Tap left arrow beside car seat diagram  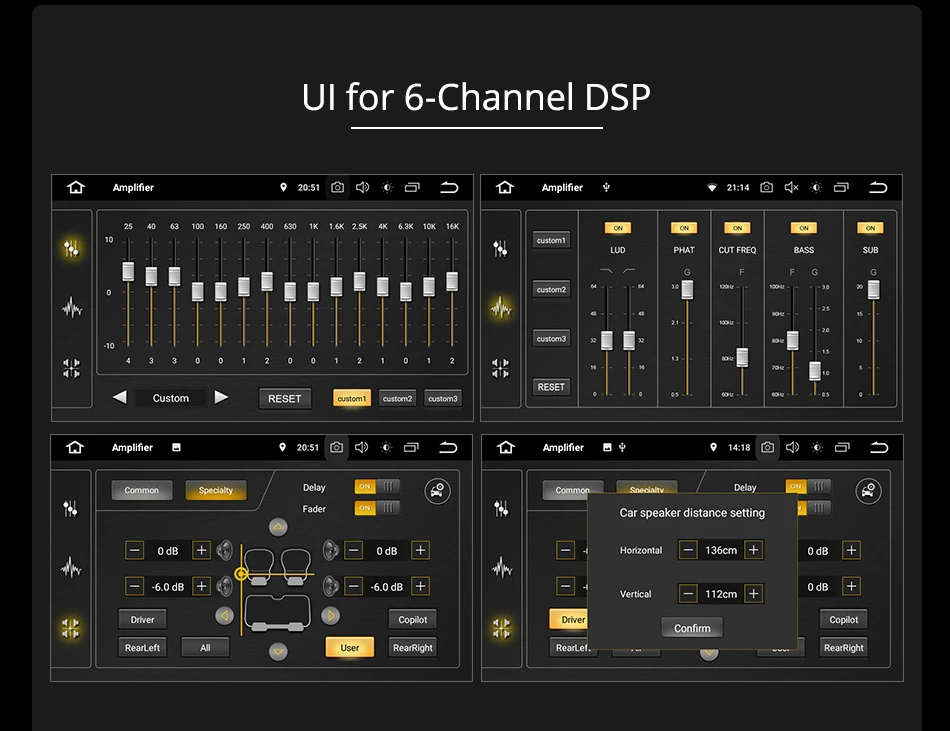pos(224,616)
